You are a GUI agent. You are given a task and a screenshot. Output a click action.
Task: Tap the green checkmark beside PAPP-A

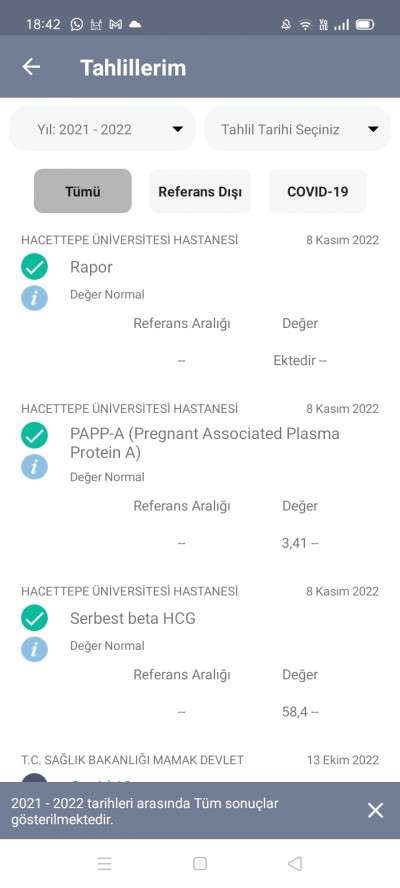point(35,436)
